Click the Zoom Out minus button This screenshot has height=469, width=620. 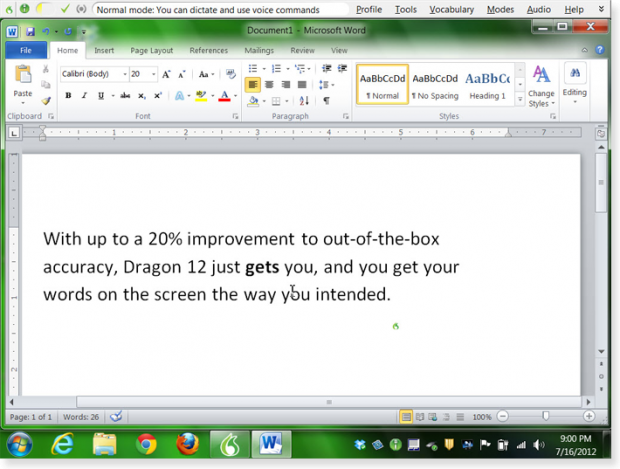(x=503, y=416)
